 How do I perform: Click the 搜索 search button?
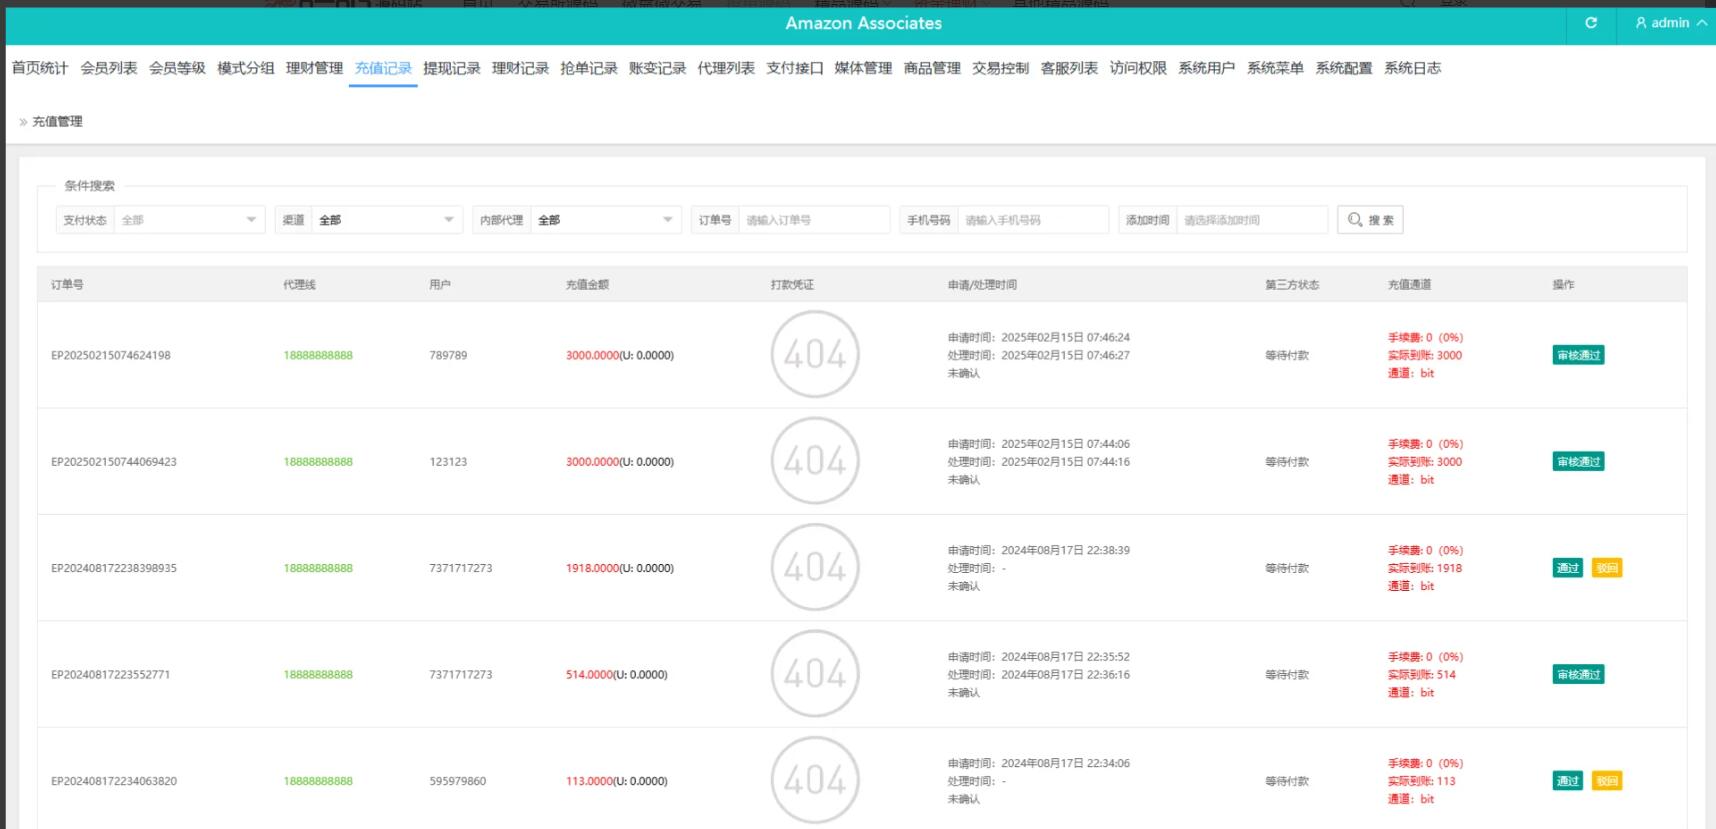coord(1370,220)
